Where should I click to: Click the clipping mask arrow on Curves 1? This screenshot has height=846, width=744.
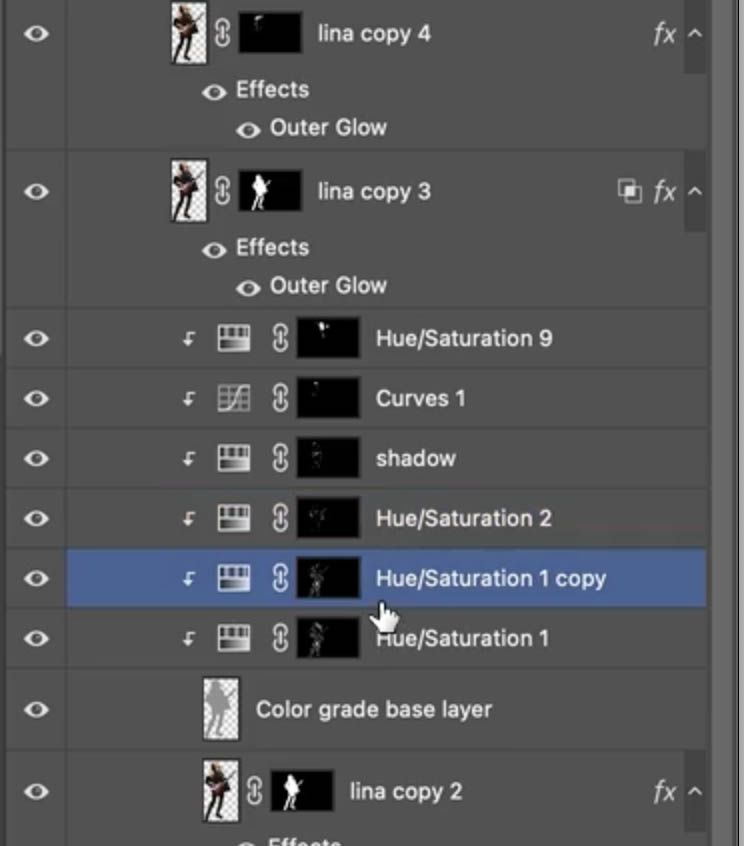(x=191, y=397)
